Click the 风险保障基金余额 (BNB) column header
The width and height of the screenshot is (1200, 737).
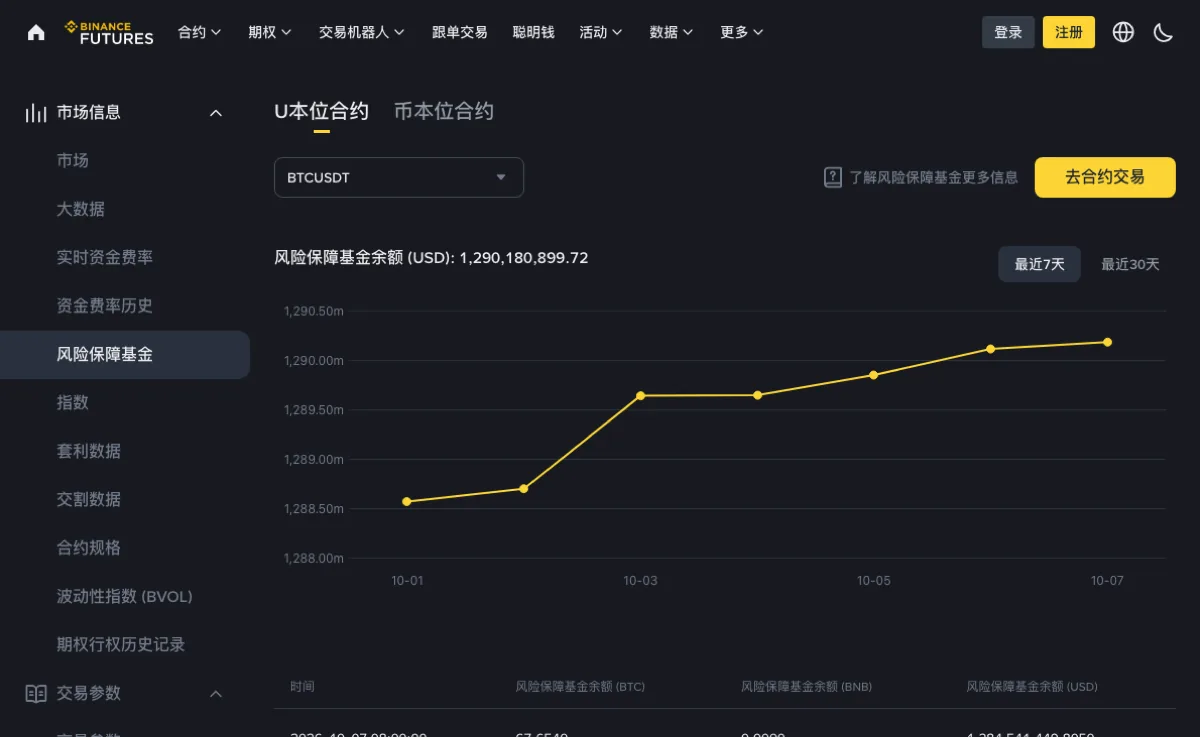pos(806,687)
